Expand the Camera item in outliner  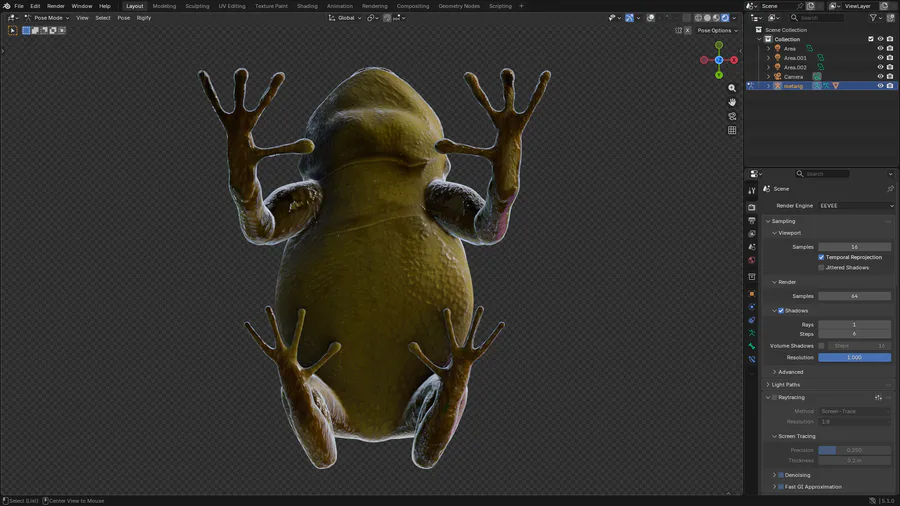[769, 77]
